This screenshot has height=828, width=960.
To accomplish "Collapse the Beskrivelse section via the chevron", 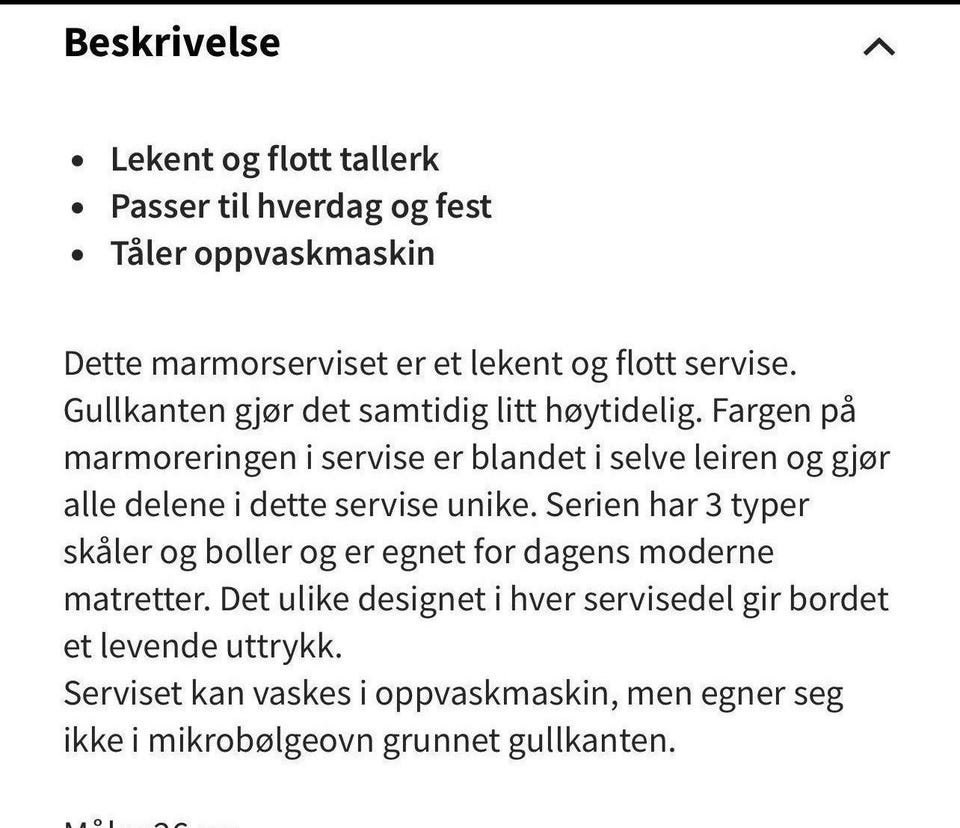I will point(878,46).
